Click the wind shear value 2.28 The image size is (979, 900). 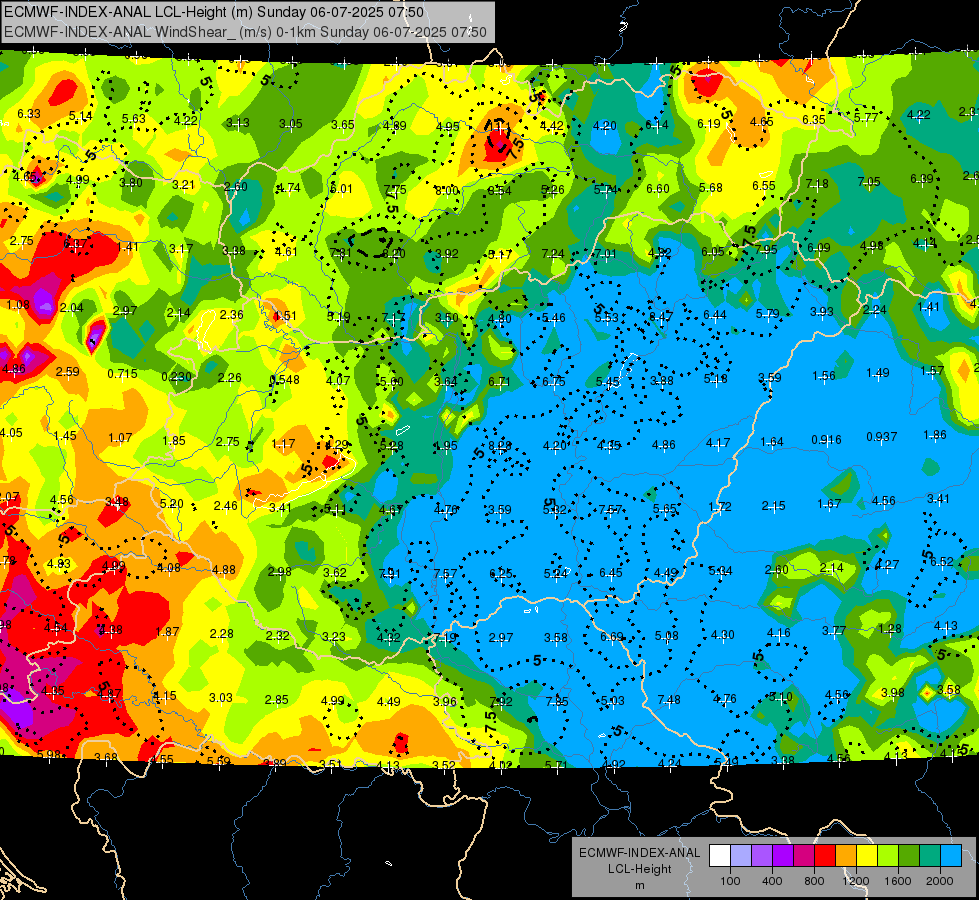[x=222, y=634]
